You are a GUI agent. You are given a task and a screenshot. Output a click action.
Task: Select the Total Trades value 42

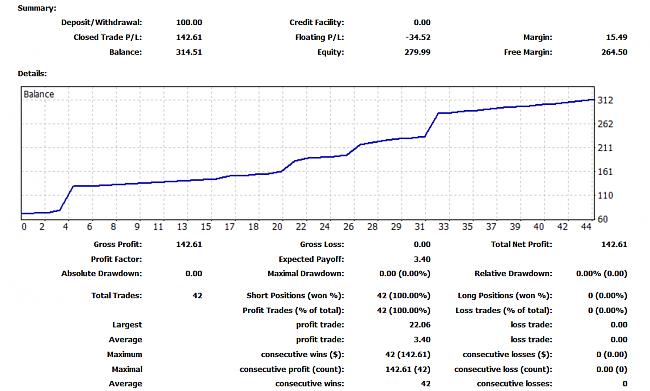(x=197, y=296)
